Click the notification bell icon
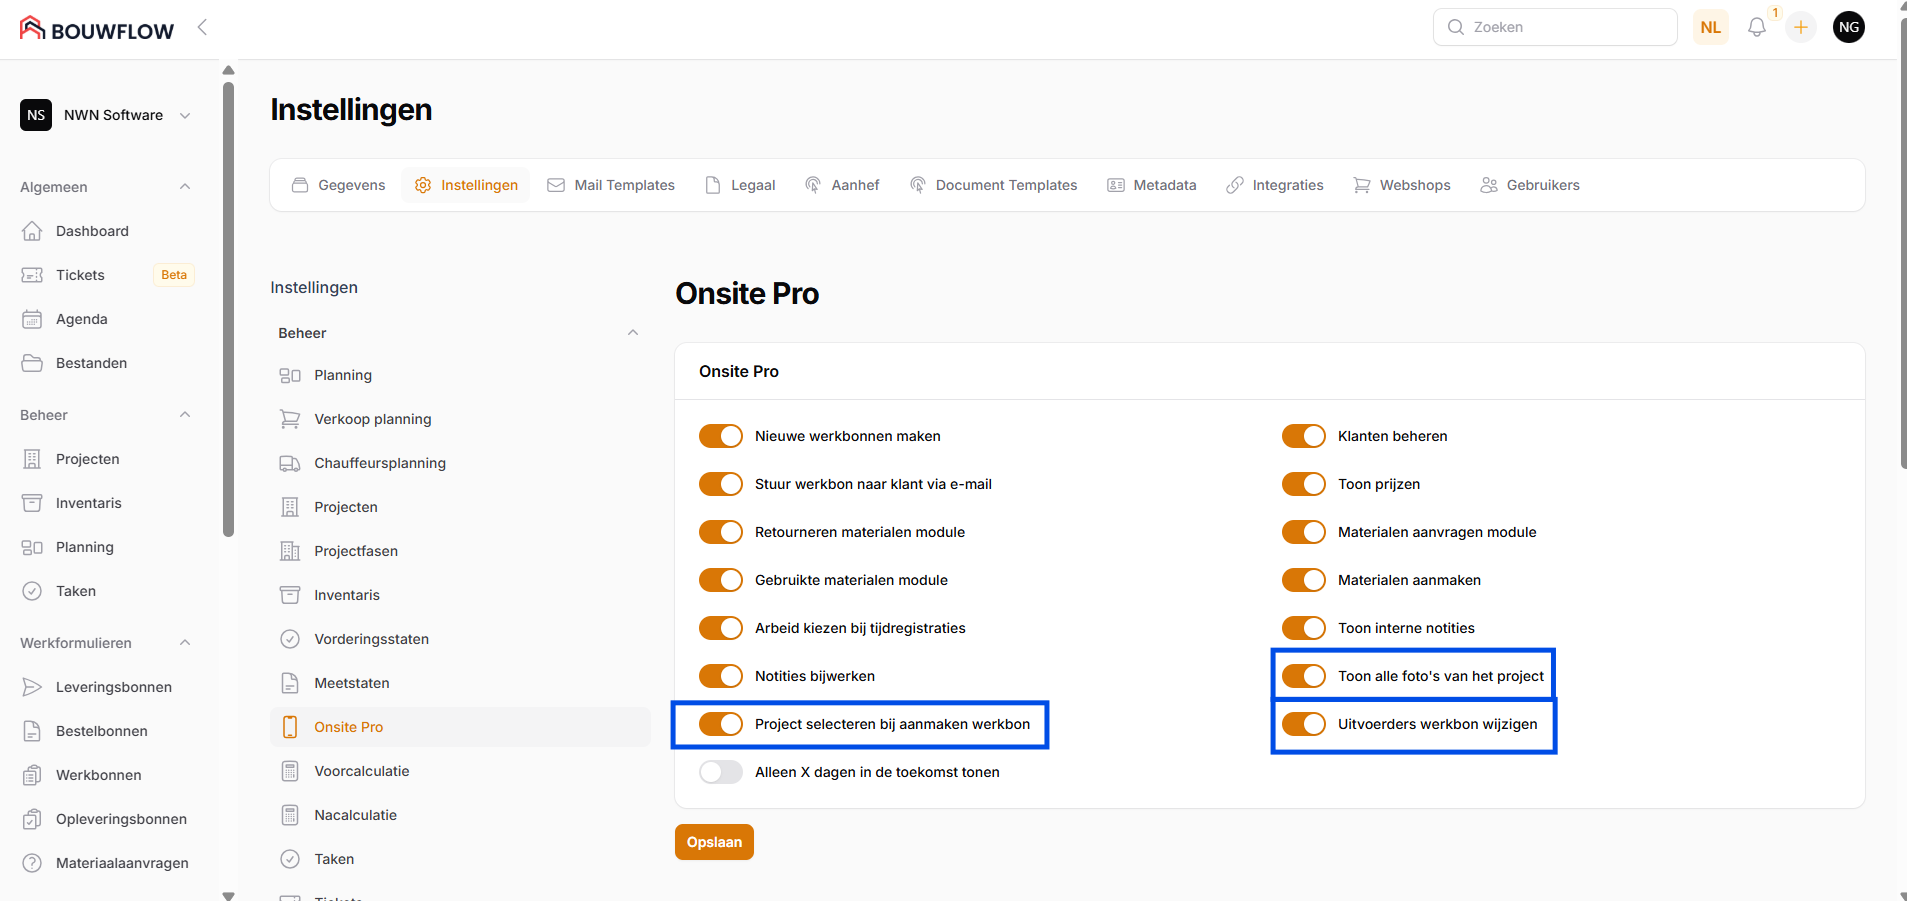 pos(1756,28)
